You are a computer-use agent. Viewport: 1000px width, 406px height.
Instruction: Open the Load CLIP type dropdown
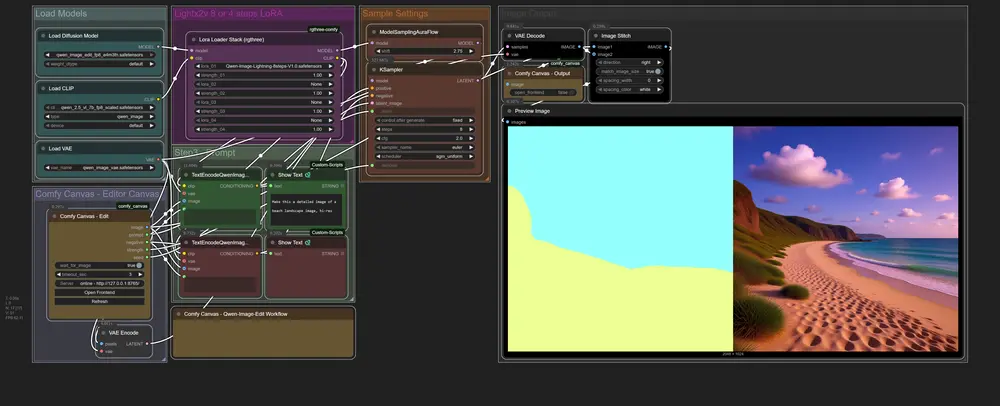[x=99, y=117]
